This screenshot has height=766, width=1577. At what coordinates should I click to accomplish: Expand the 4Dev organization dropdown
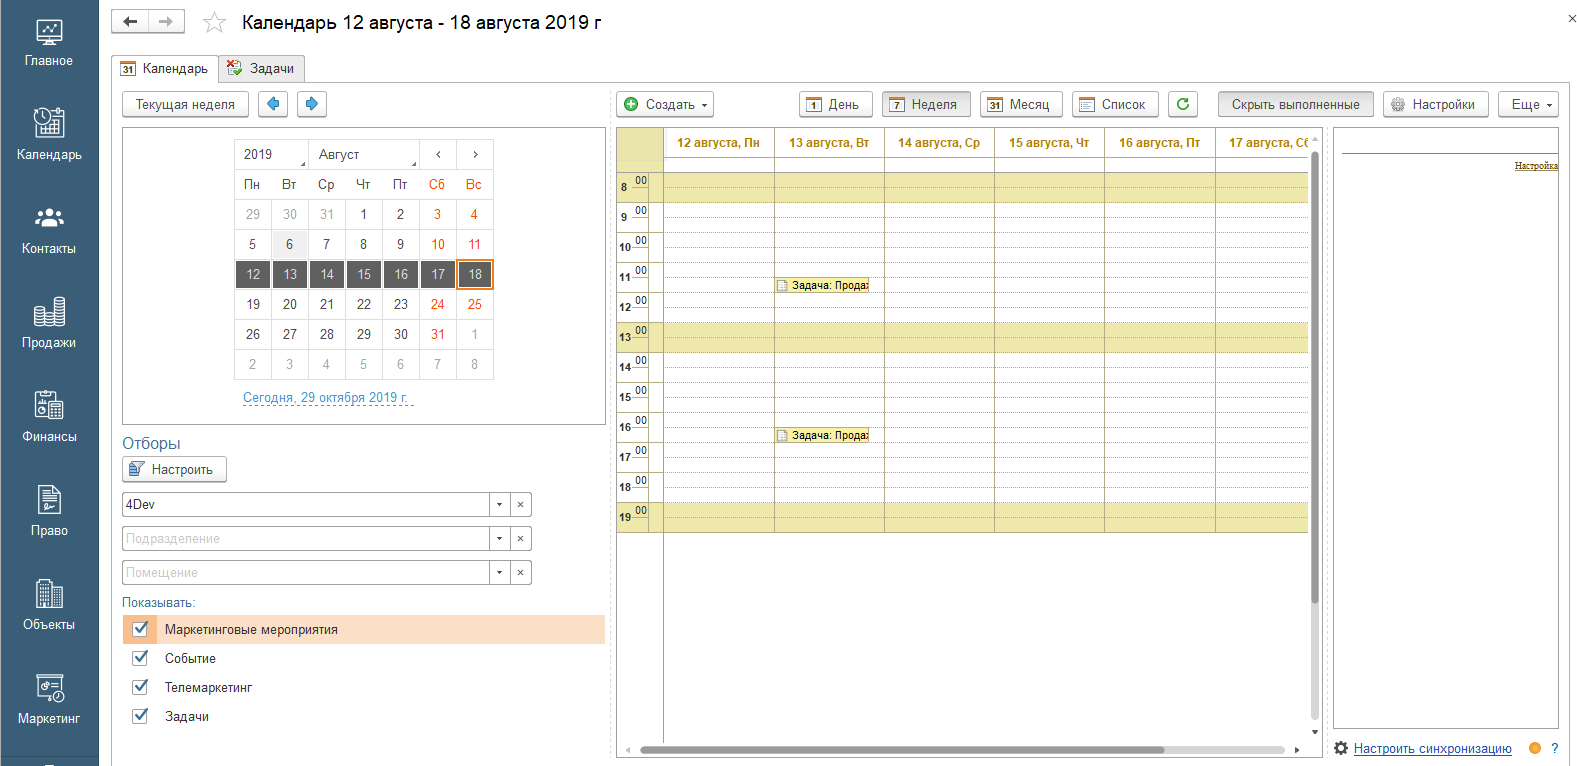click(x=499, y=505)
